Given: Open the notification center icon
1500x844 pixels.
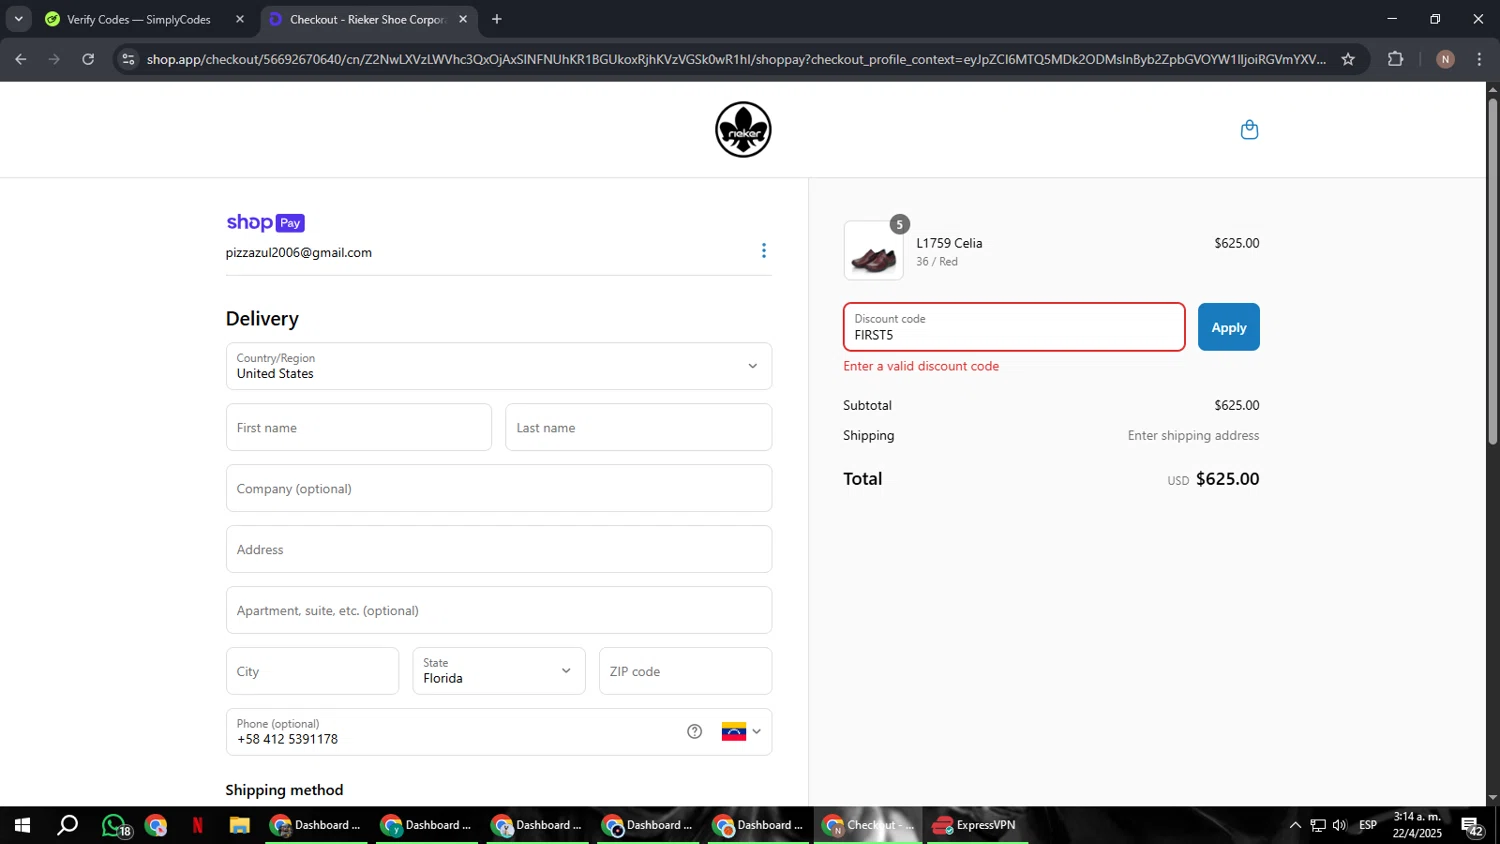Looking at the screenshot, I should point(1472,826).
